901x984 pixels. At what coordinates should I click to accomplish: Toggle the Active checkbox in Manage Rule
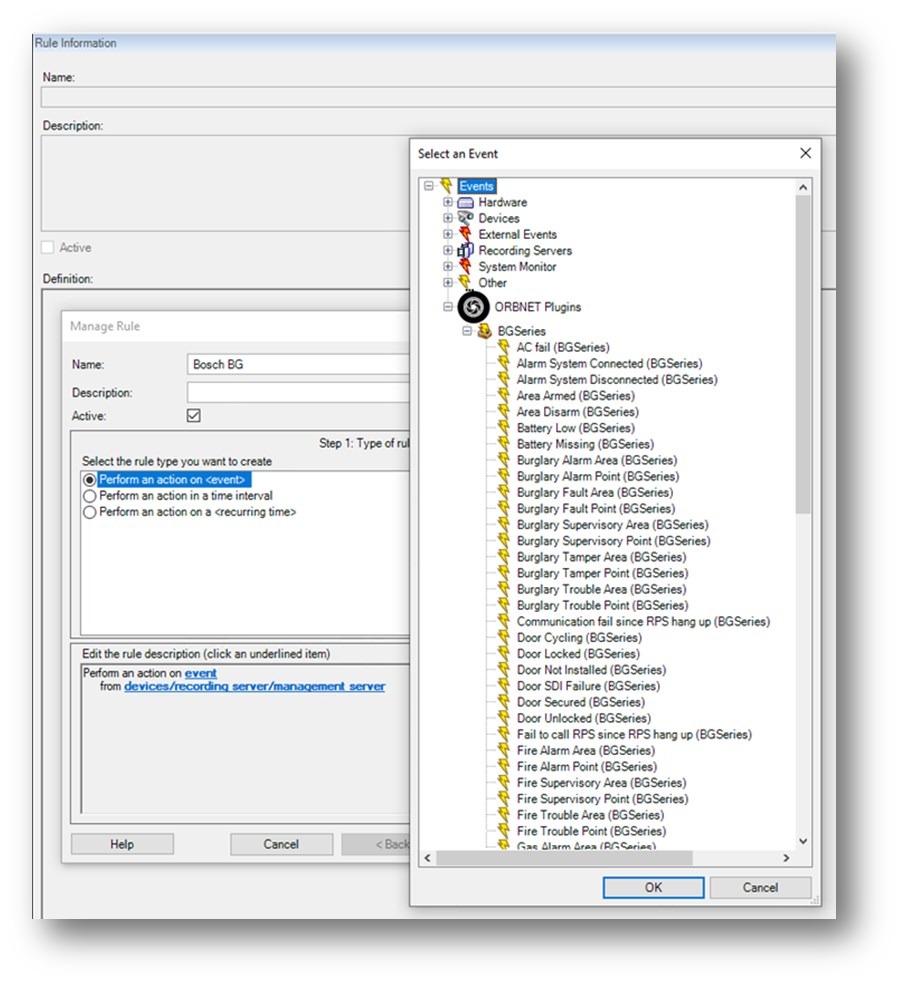pos(194,415)
